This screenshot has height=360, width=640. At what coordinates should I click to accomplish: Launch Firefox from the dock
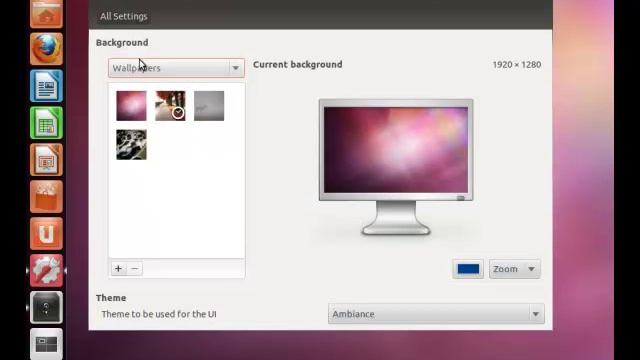pyautogui.click(x=46, y=49)
